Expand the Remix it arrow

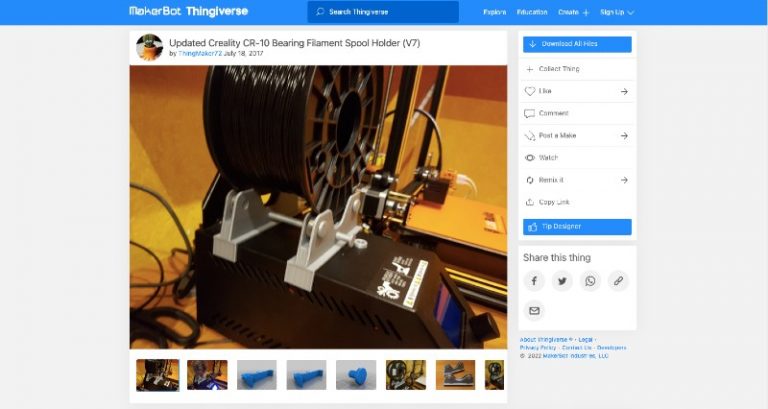[x=624, y=180]
